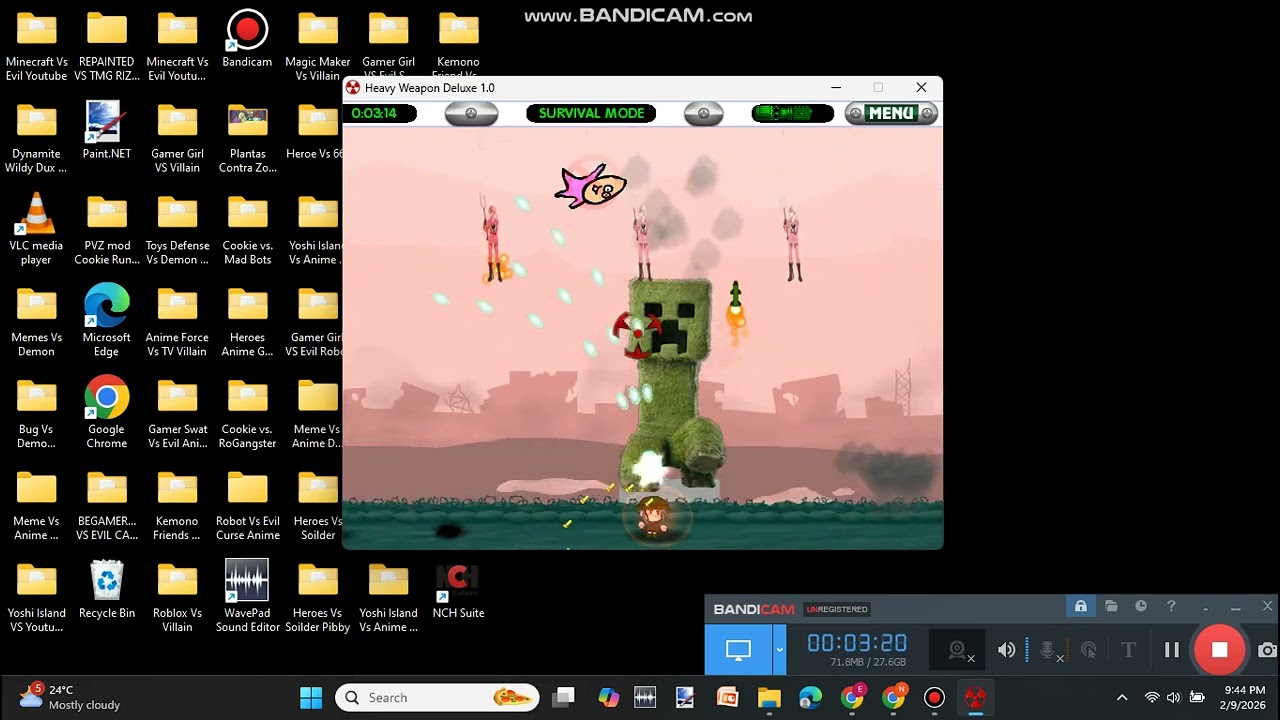
Task: Show hidden system tray icons
Action: click(x=1121, y=697)
